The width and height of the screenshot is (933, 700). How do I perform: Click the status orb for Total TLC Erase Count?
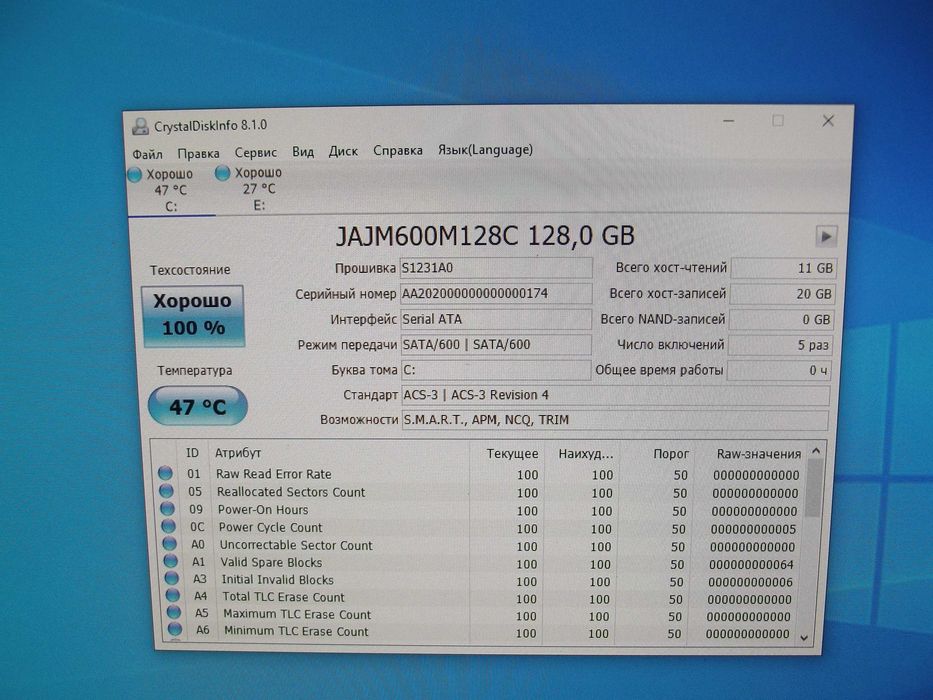click(173, 595)
